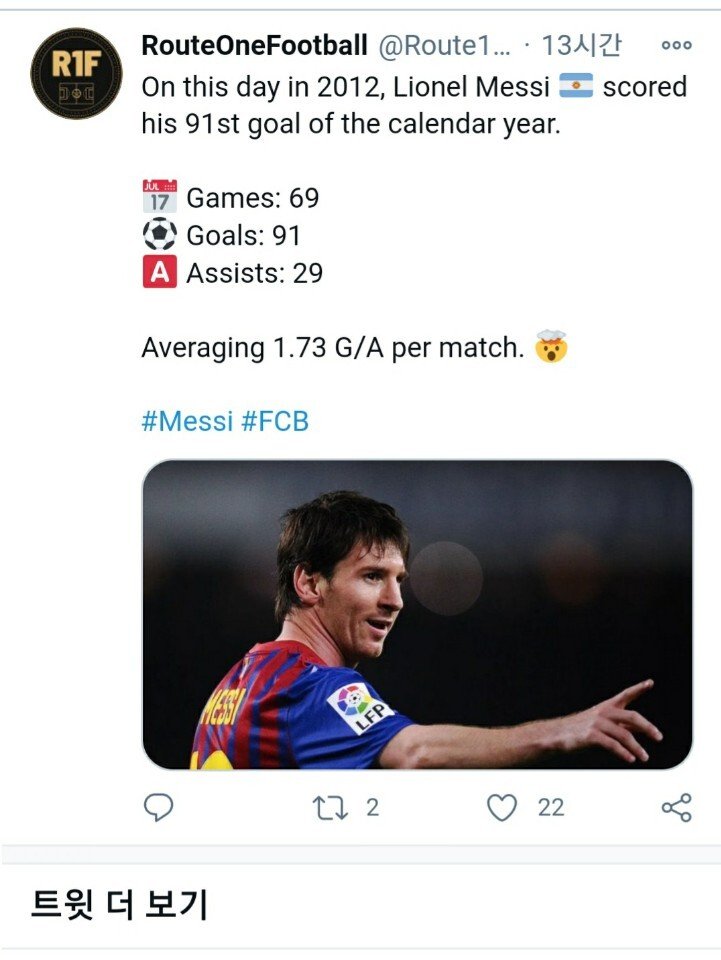Image resolution: width=721 pixels, height=960 pixels.
Task: Click the calendar emoji beside Games
Action: pos(160,197)
